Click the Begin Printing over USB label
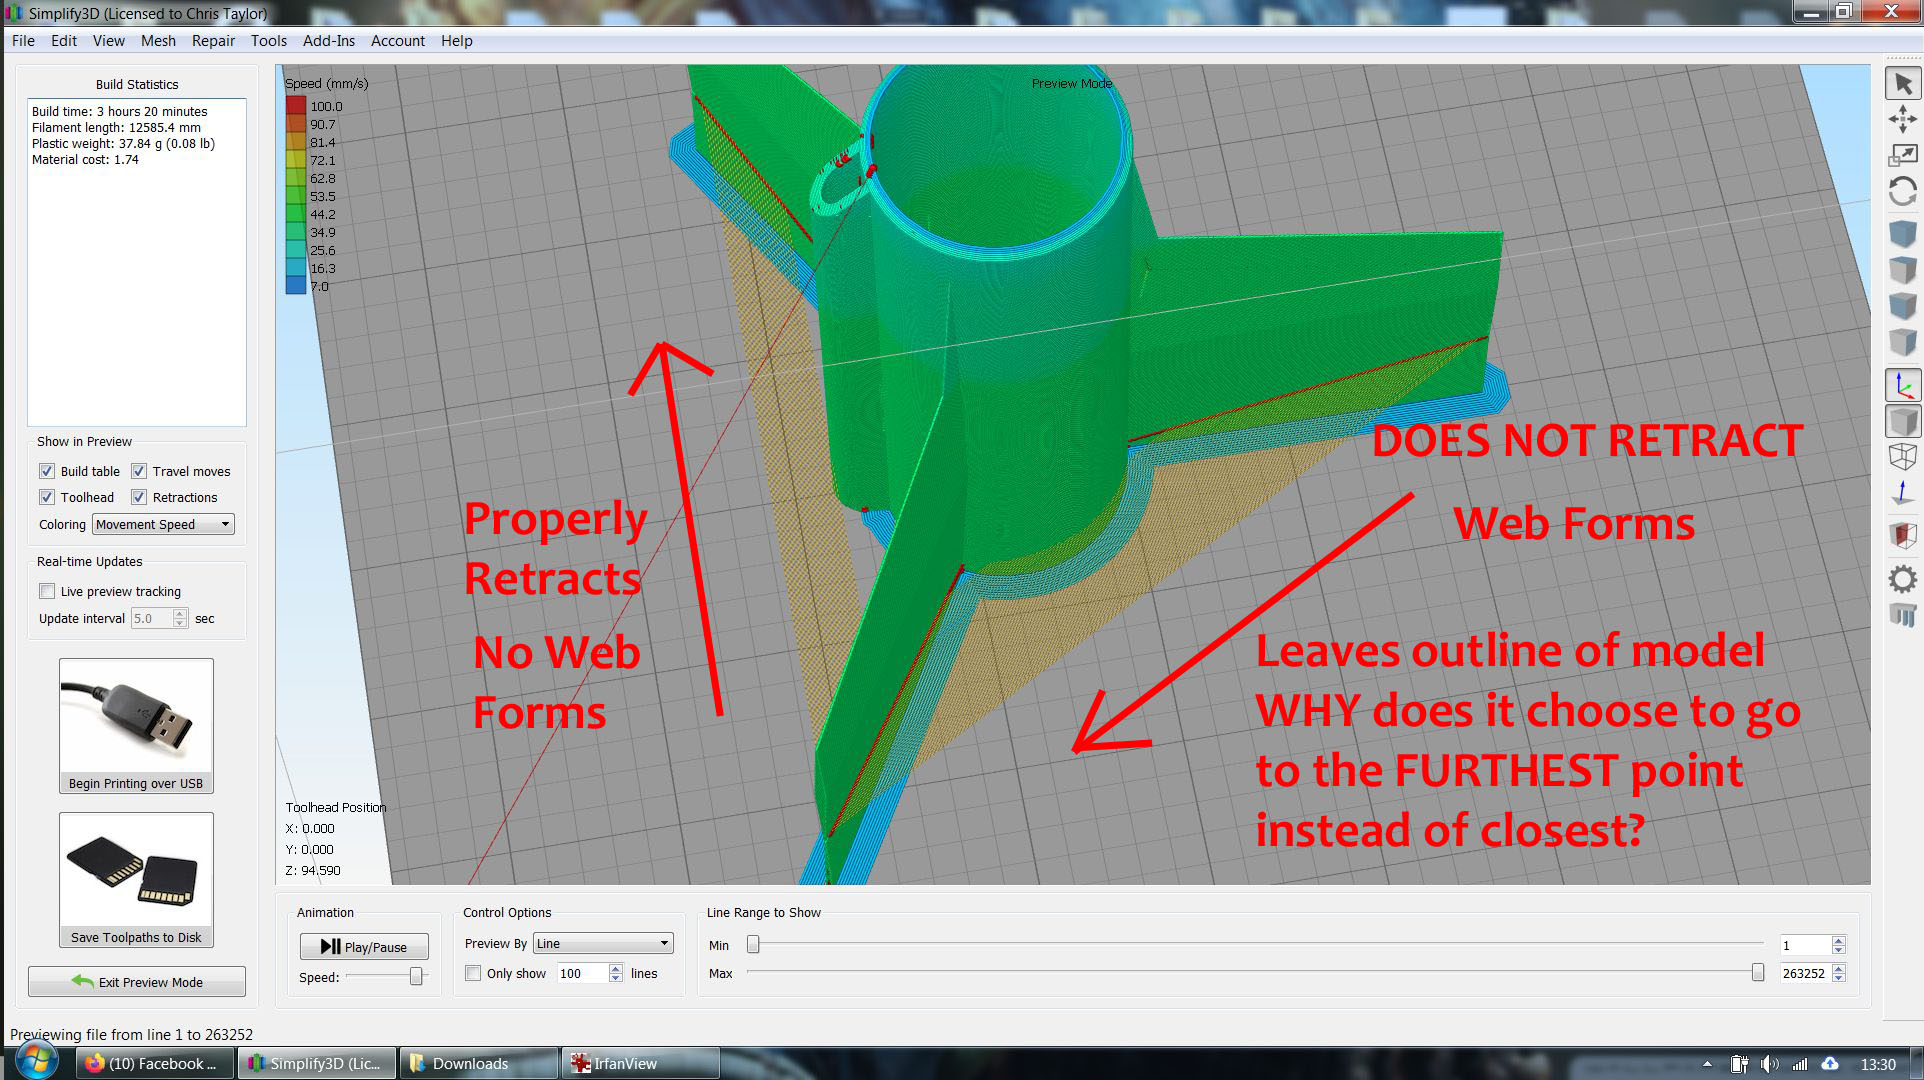 pyautogui.click(x=136, y=784)
